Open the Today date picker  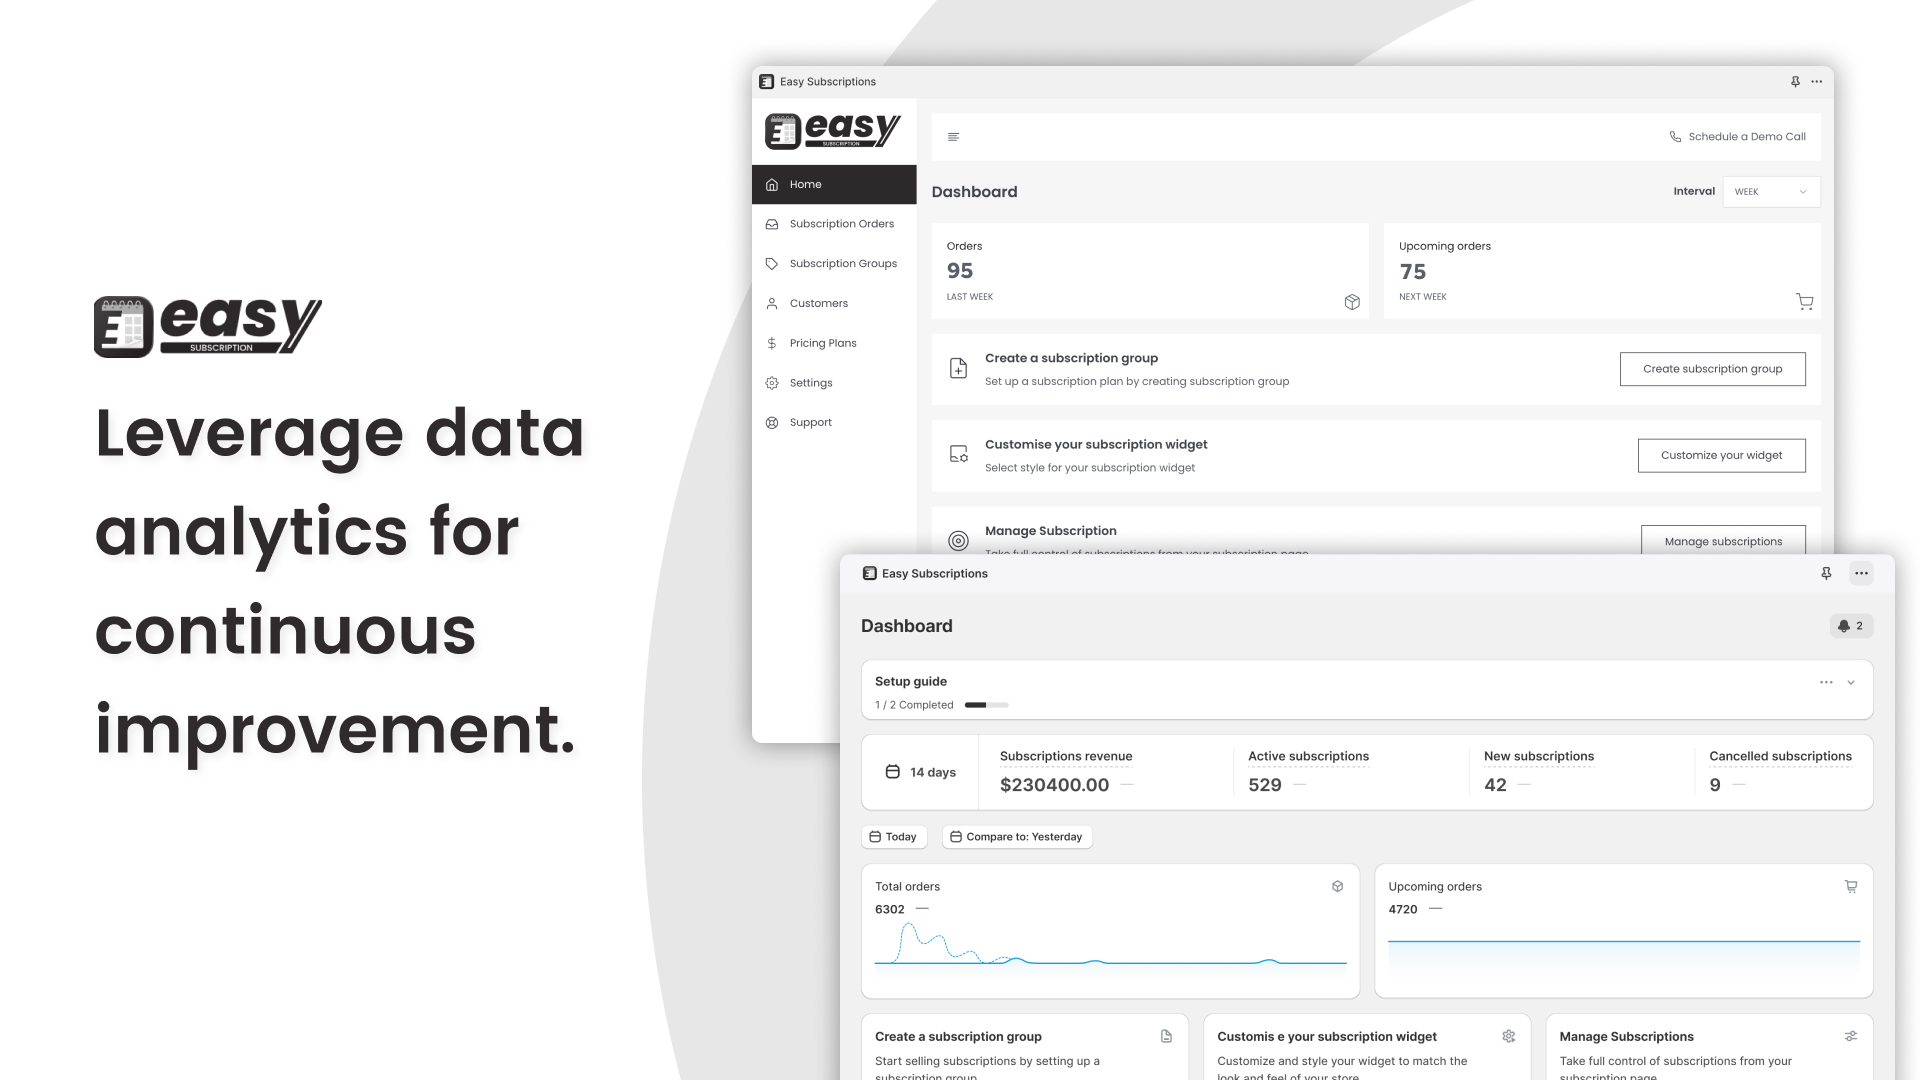[894, 837]
